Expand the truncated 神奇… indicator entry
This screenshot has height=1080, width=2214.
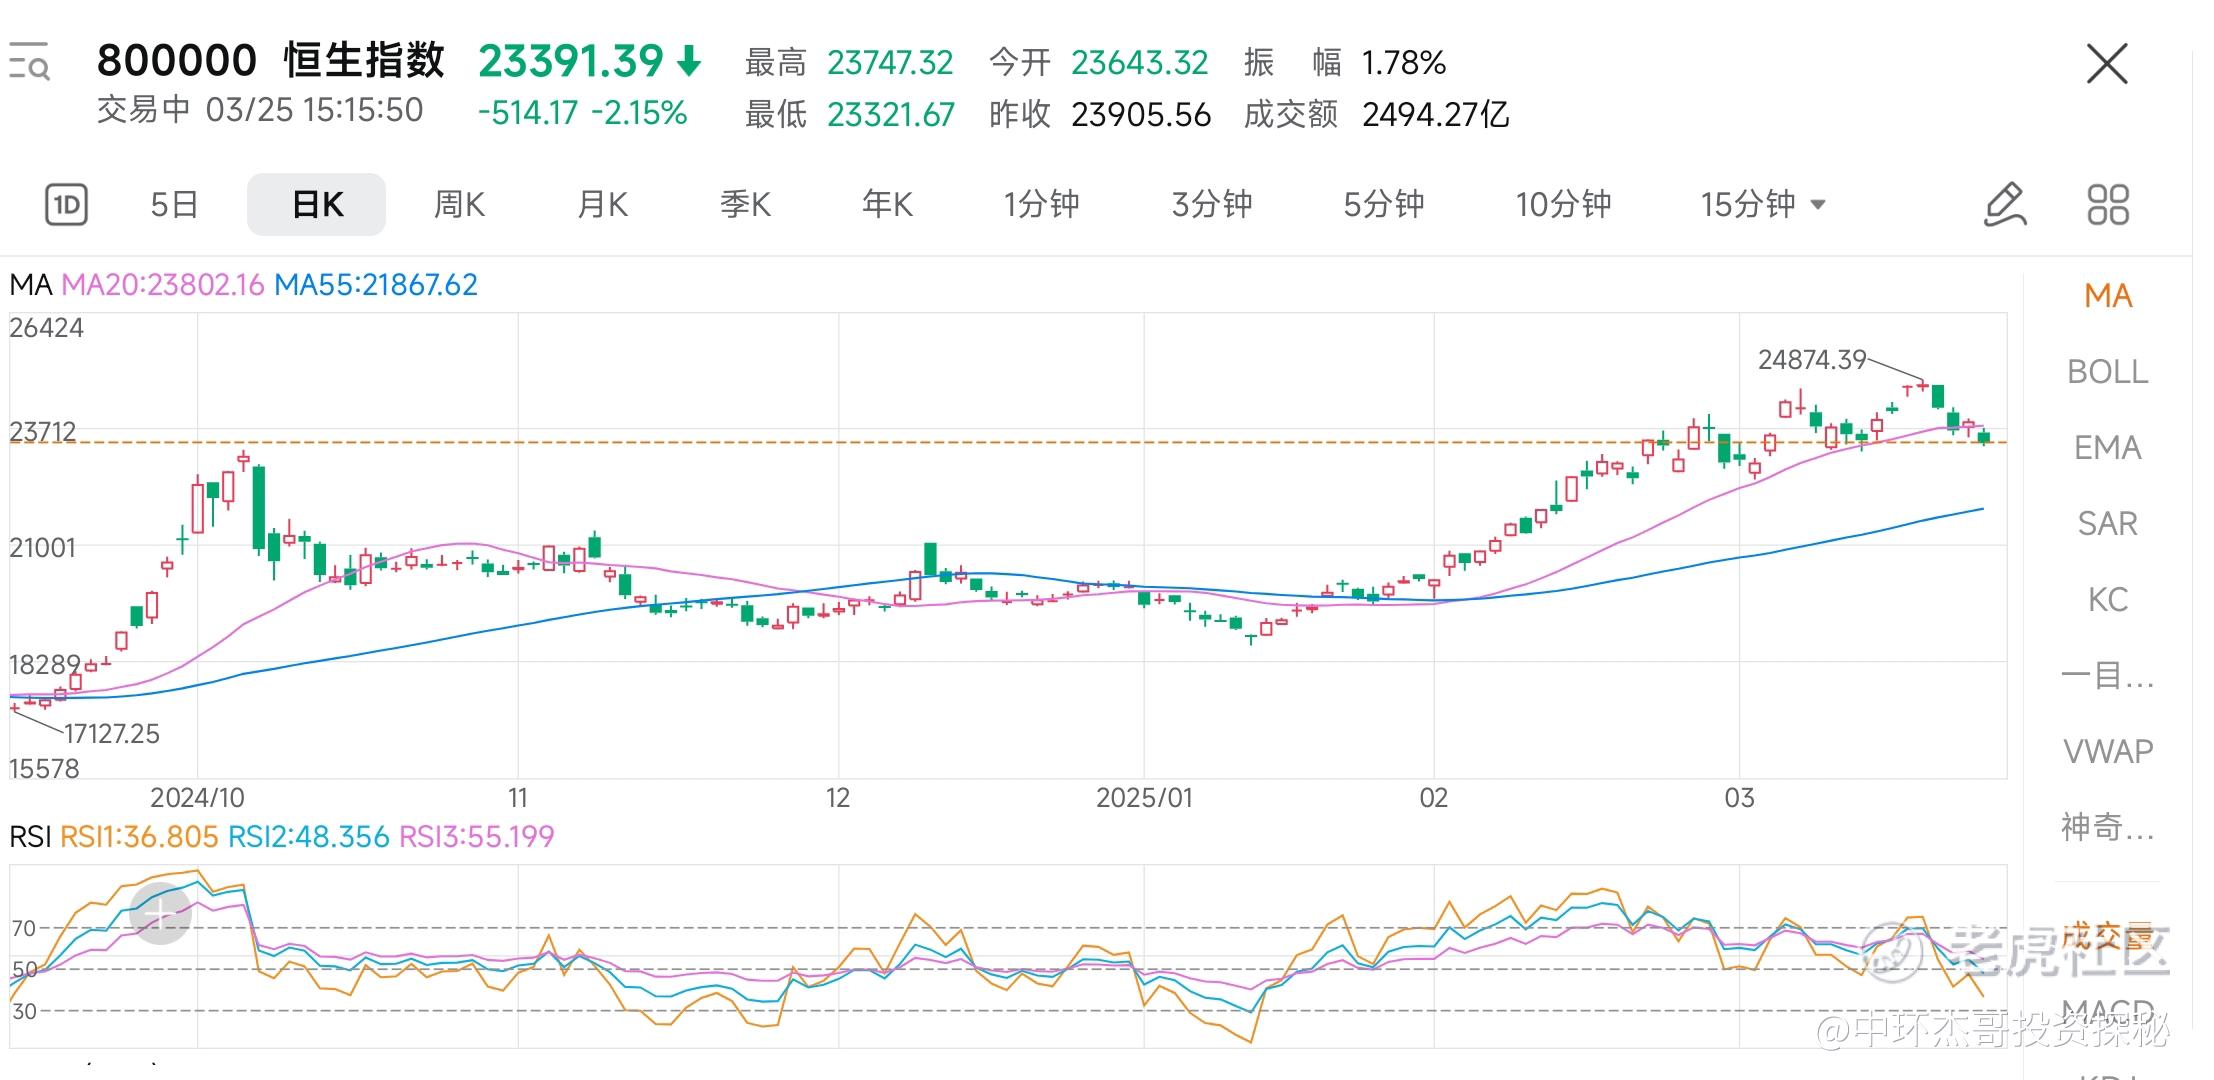(2107, 827)
